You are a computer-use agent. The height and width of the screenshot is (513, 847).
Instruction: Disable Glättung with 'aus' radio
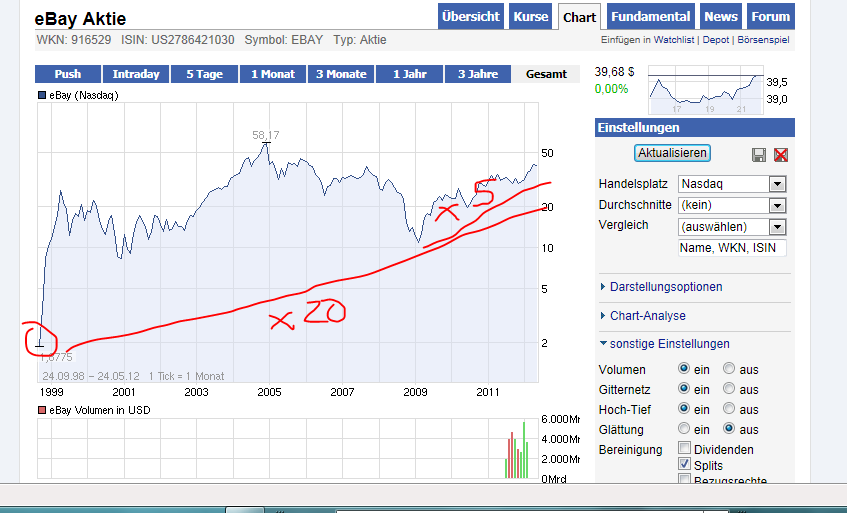[x=729, y=428]
